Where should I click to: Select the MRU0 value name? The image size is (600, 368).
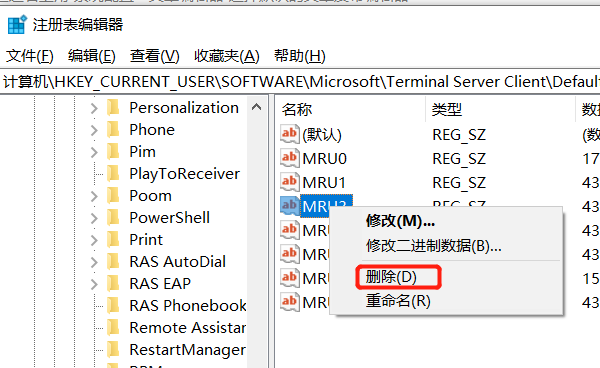point(324,159)
